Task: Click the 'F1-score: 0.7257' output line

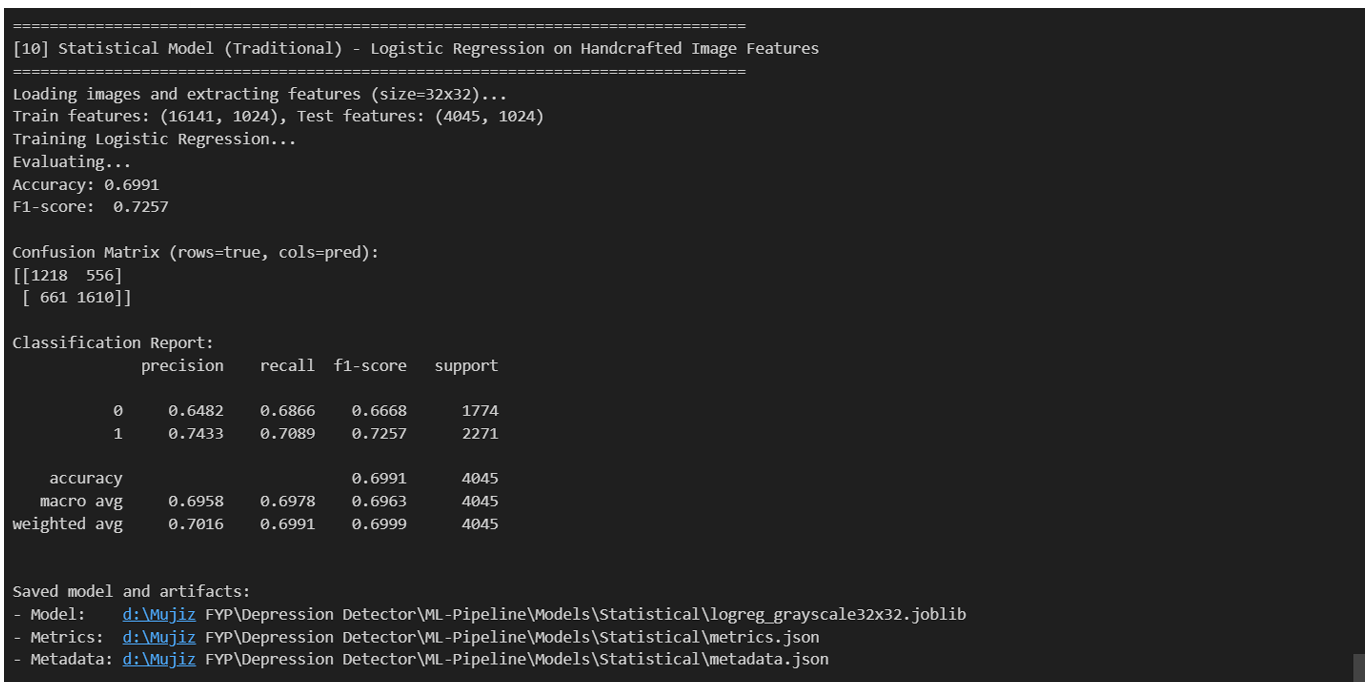Action: point(90,207)
